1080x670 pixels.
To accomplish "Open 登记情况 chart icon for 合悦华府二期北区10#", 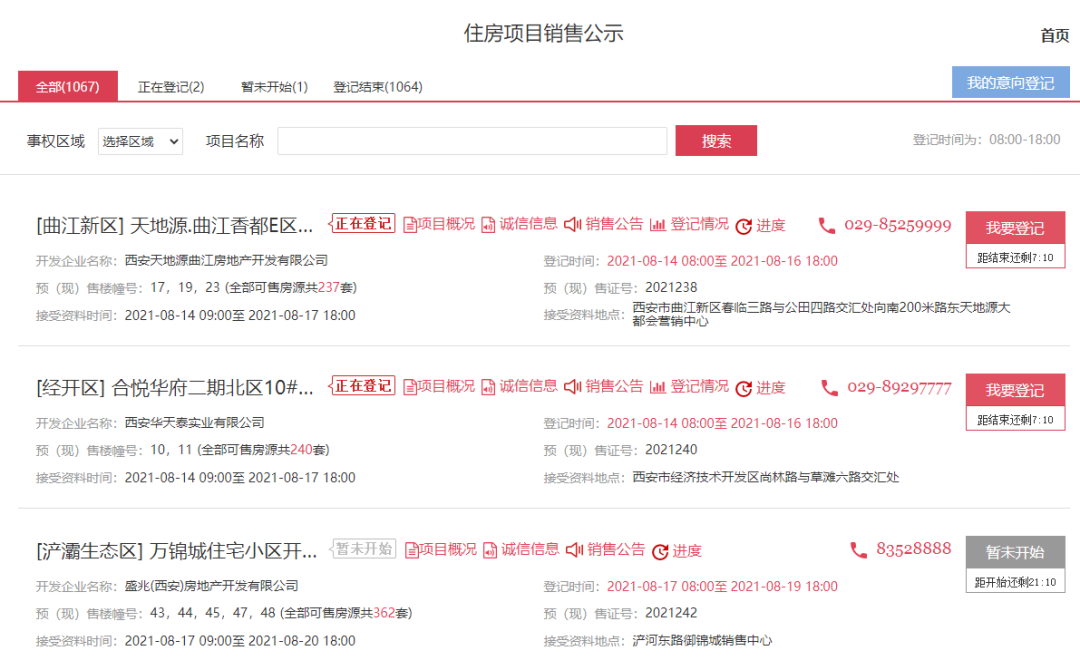I will click(658, 387).
